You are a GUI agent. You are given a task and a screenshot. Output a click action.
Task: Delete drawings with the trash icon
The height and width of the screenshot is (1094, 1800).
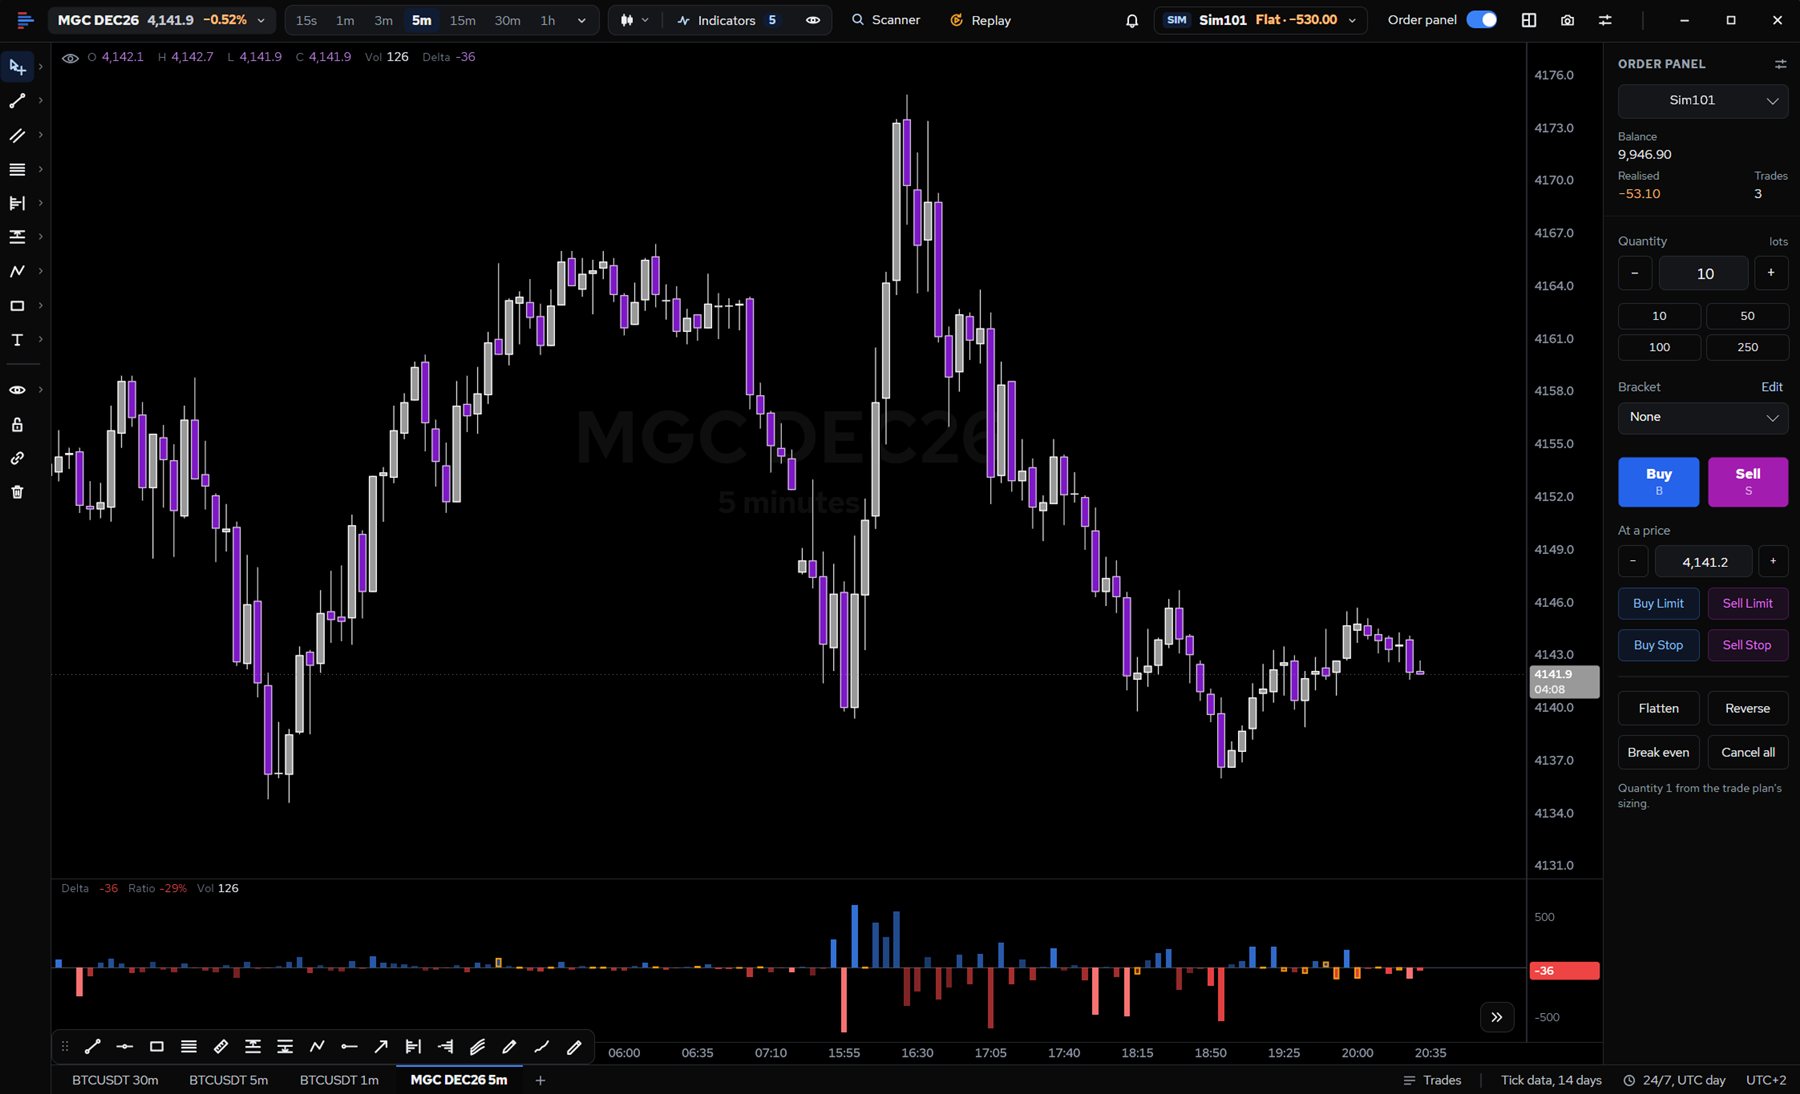pyautogui.click(x=17, y=492)
